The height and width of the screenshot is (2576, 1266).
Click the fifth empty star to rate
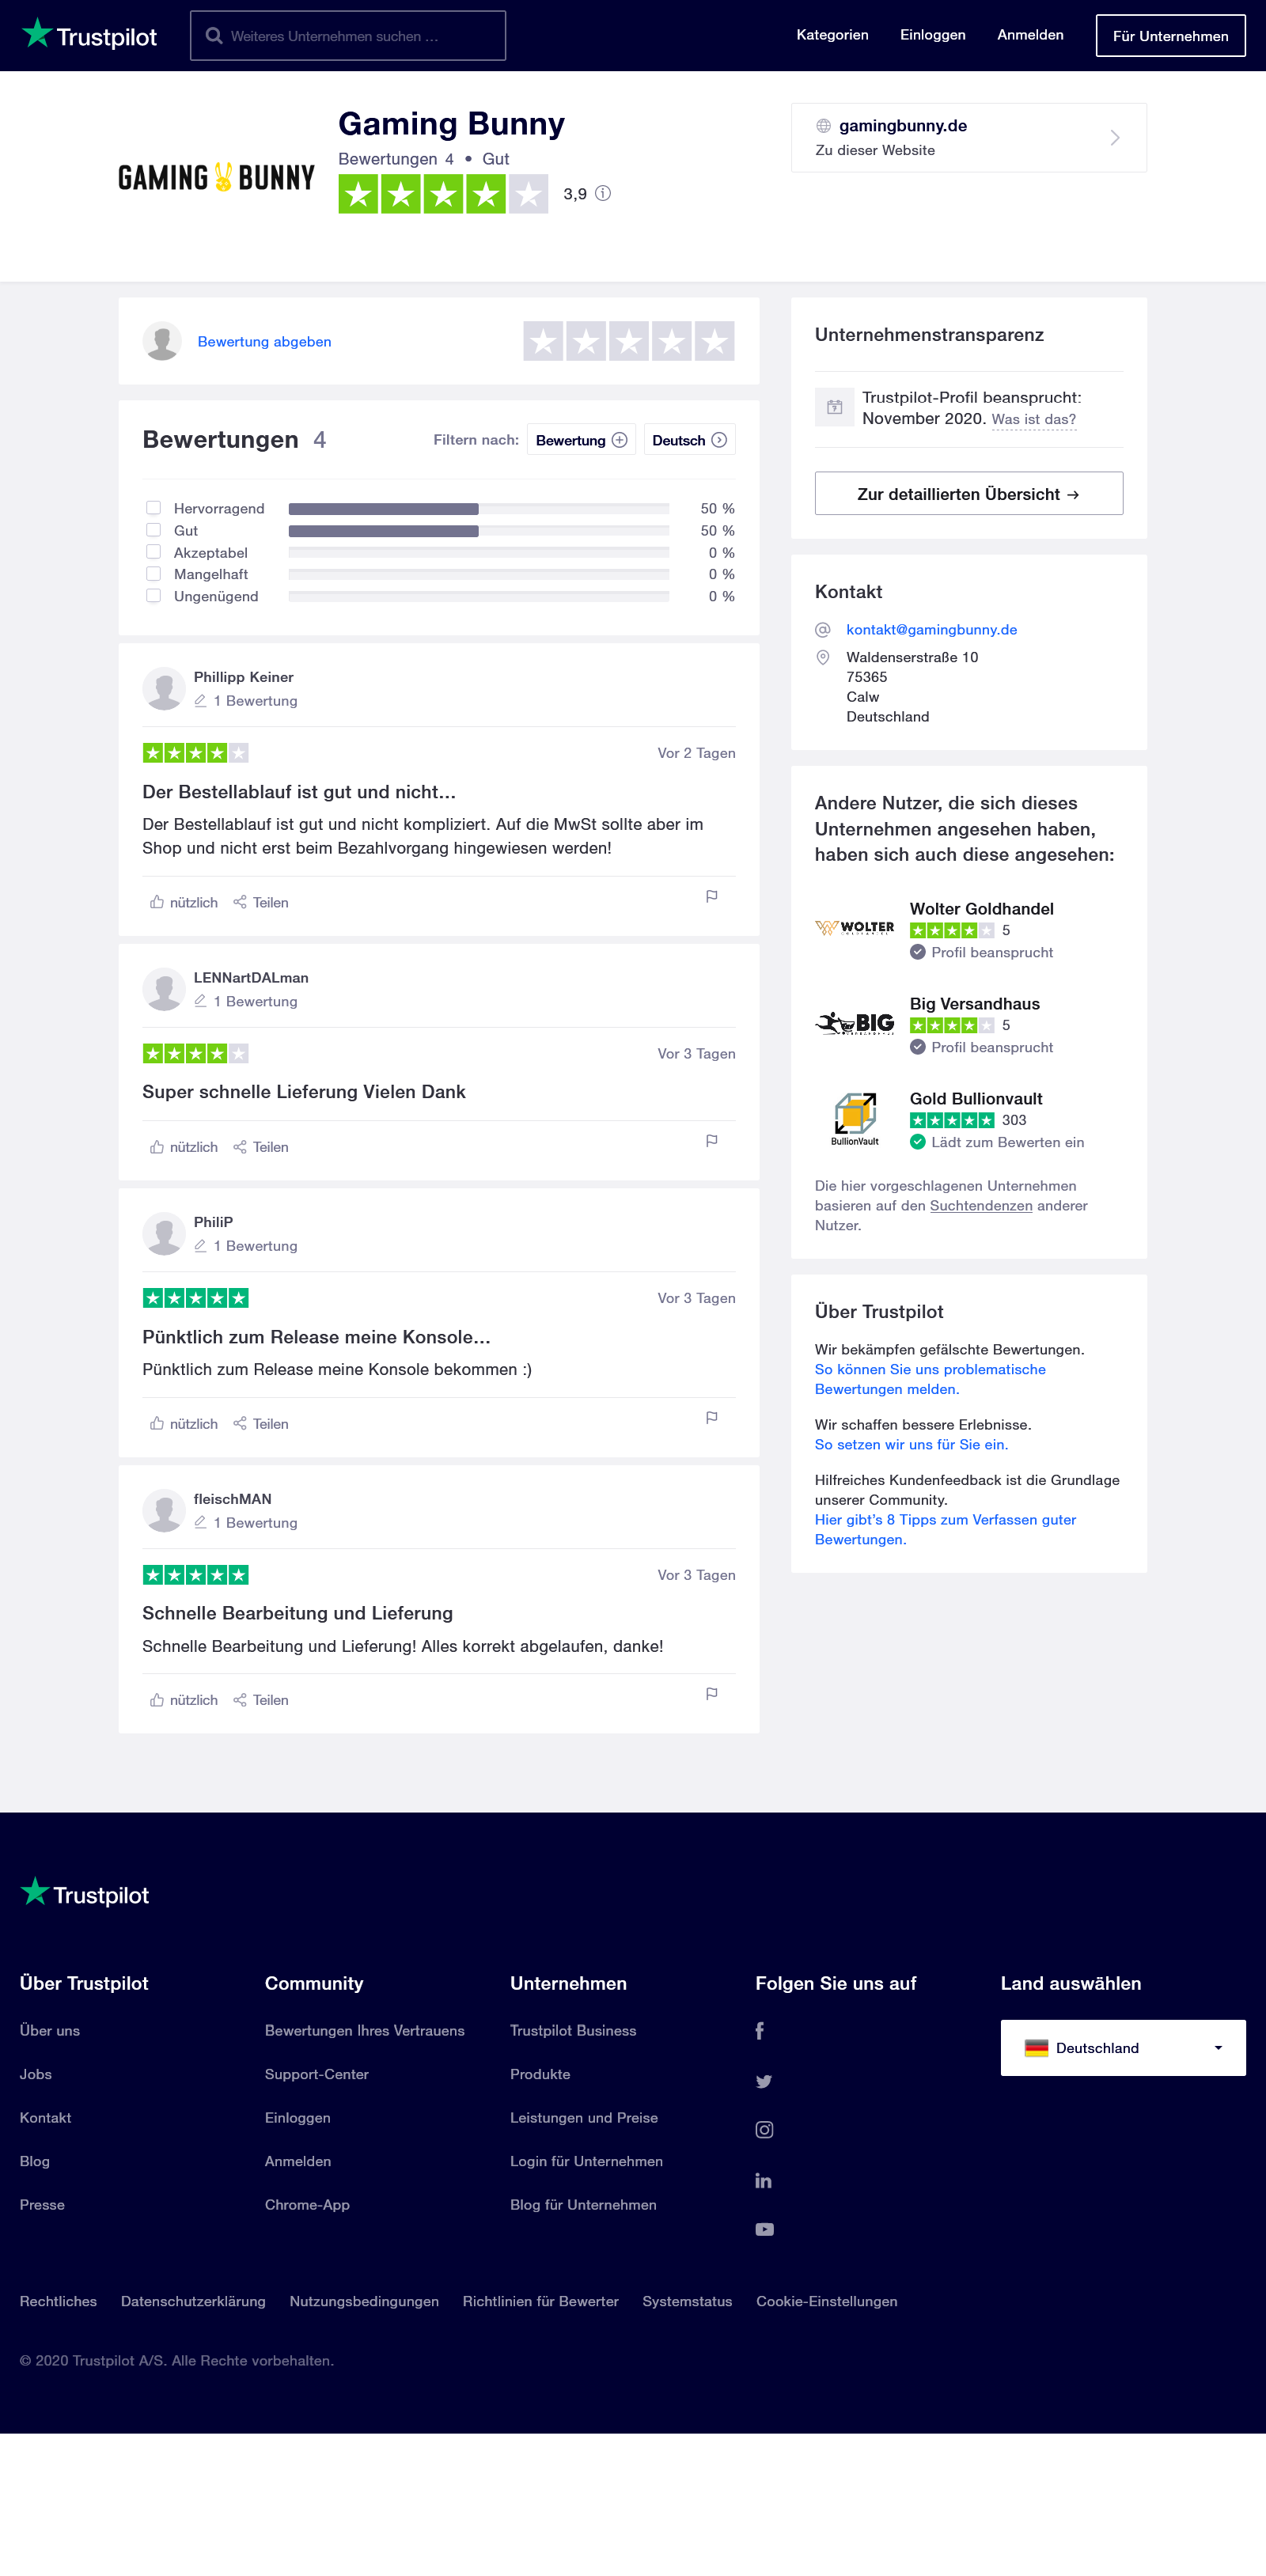pyautogui.click(x=714, y=342)
